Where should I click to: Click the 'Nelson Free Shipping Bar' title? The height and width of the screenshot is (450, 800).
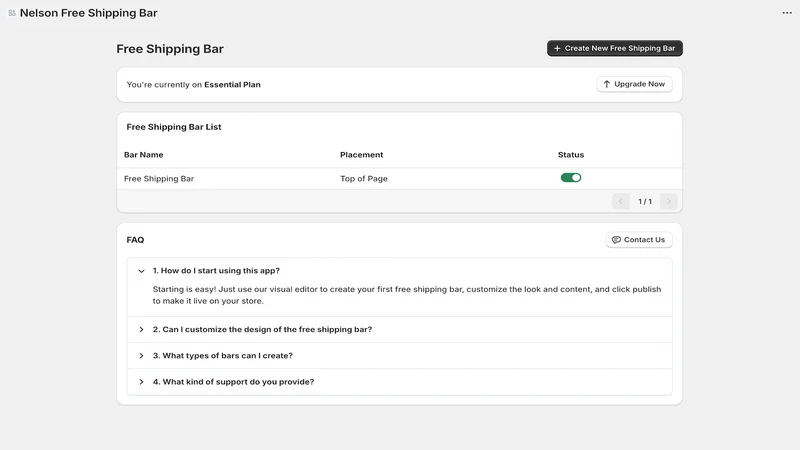89,13
